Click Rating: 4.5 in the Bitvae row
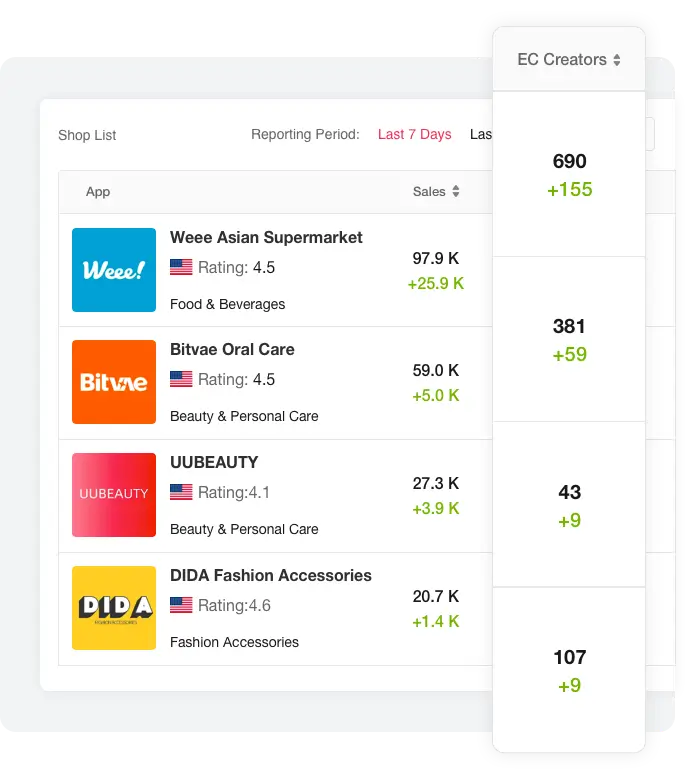The image size is (687, 780). (x=236, y=379)
